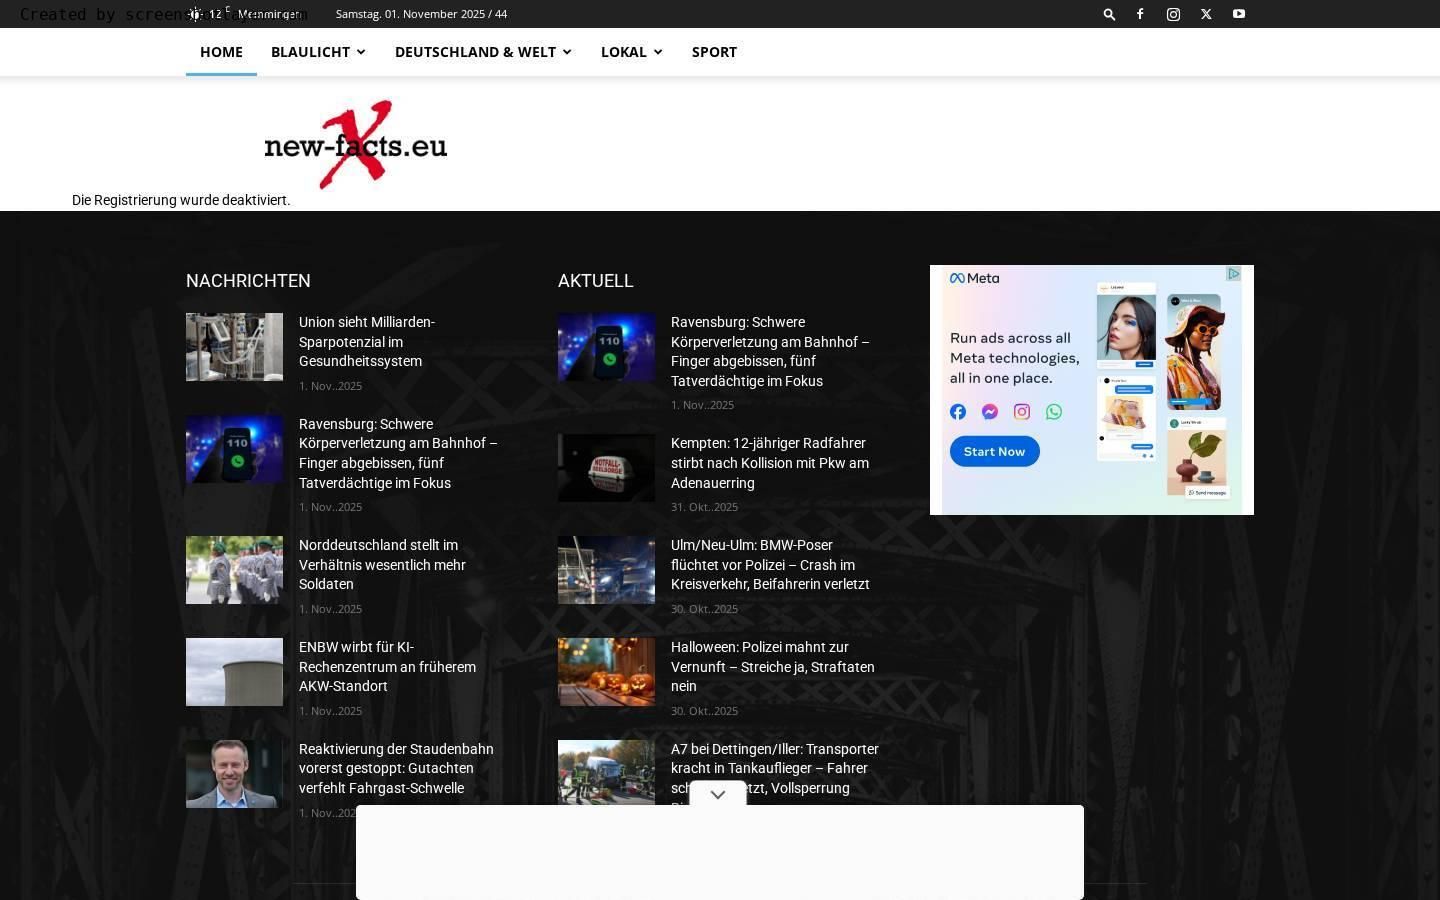Click the Notfallseelsorge thumbnail image
The width and height of the screenshot is (1440, 900).
(x=606, y=468)
